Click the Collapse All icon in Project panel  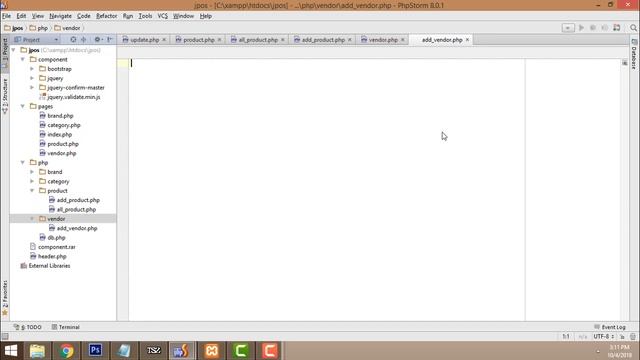[84, 40]
